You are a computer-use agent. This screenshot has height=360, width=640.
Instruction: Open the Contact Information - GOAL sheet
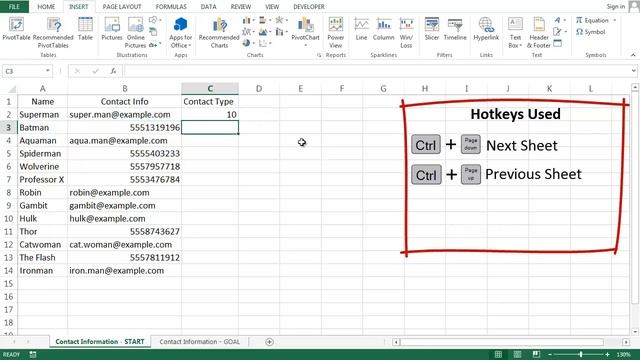pyautogui.click(x=200, y=342)
